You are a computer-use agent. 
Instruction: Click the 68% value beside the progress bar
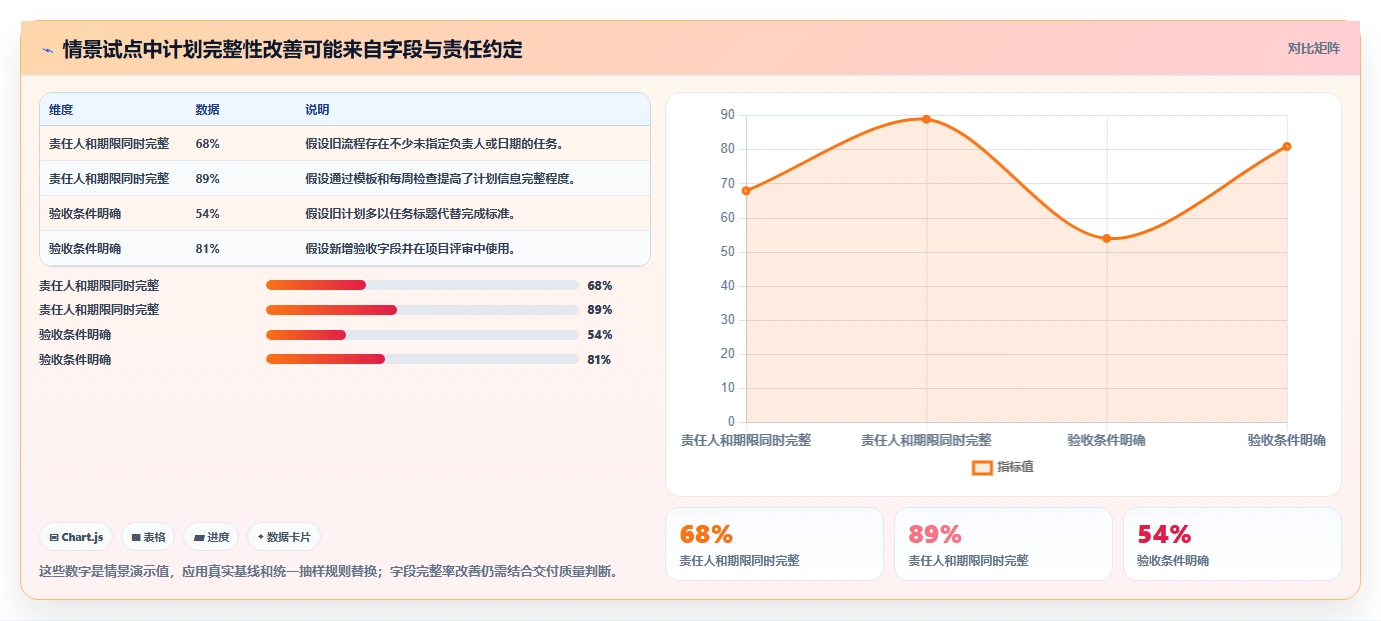600,285
